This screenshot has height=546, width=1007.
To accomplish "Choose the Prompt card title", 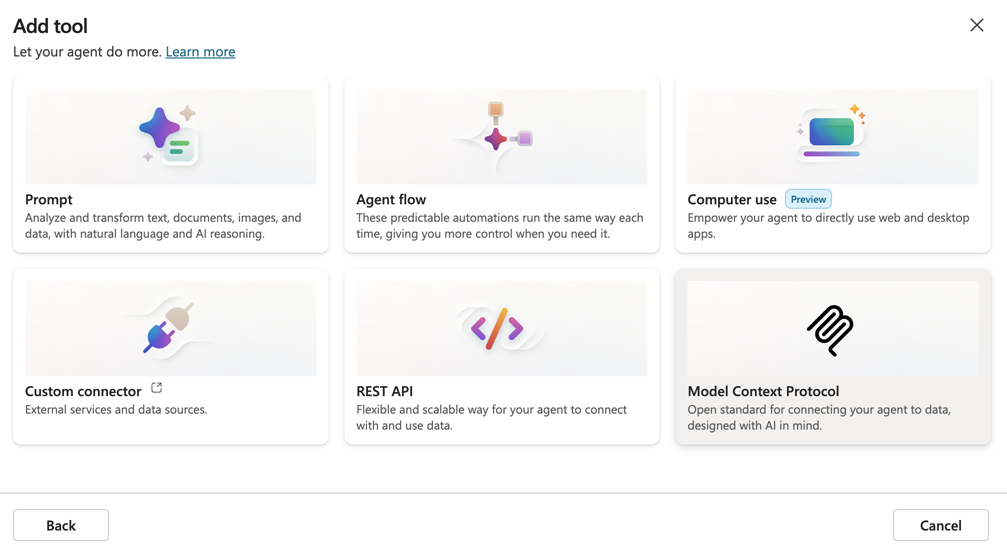I will point(49,199).
